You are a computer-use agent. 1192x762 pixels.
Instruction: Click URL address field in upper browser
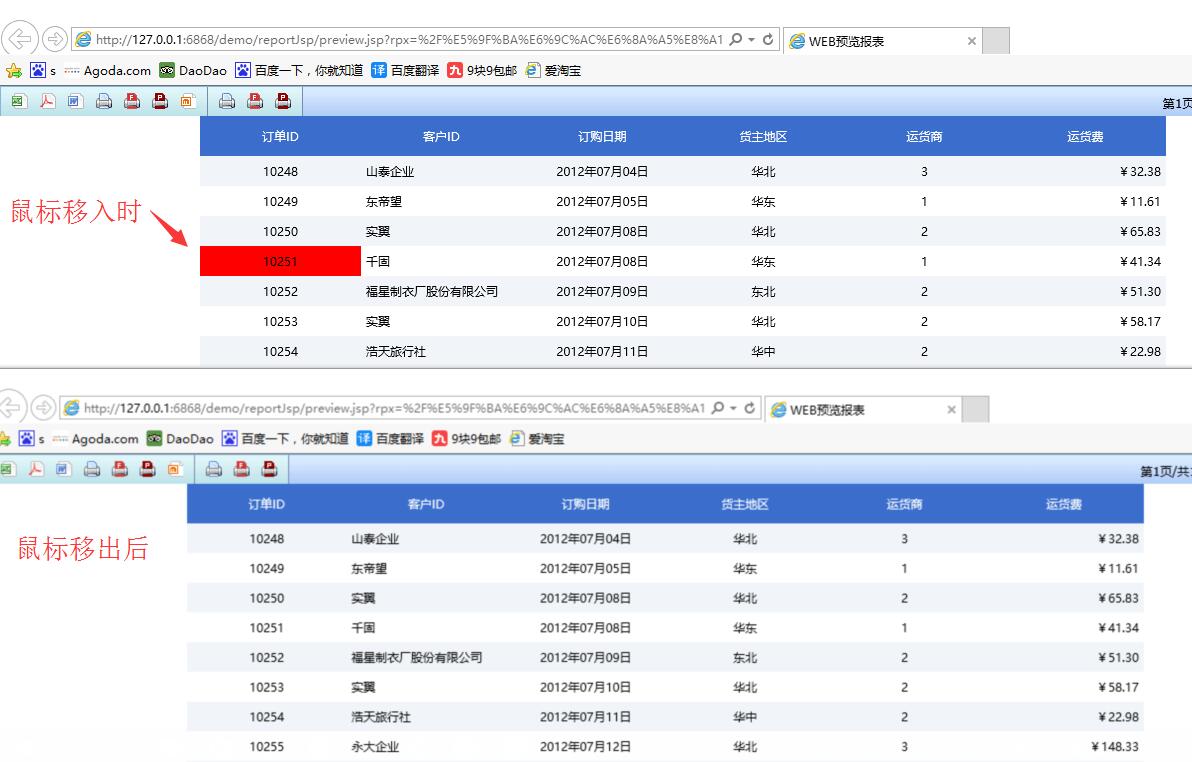pyautogui.click(x=400, y=40)
